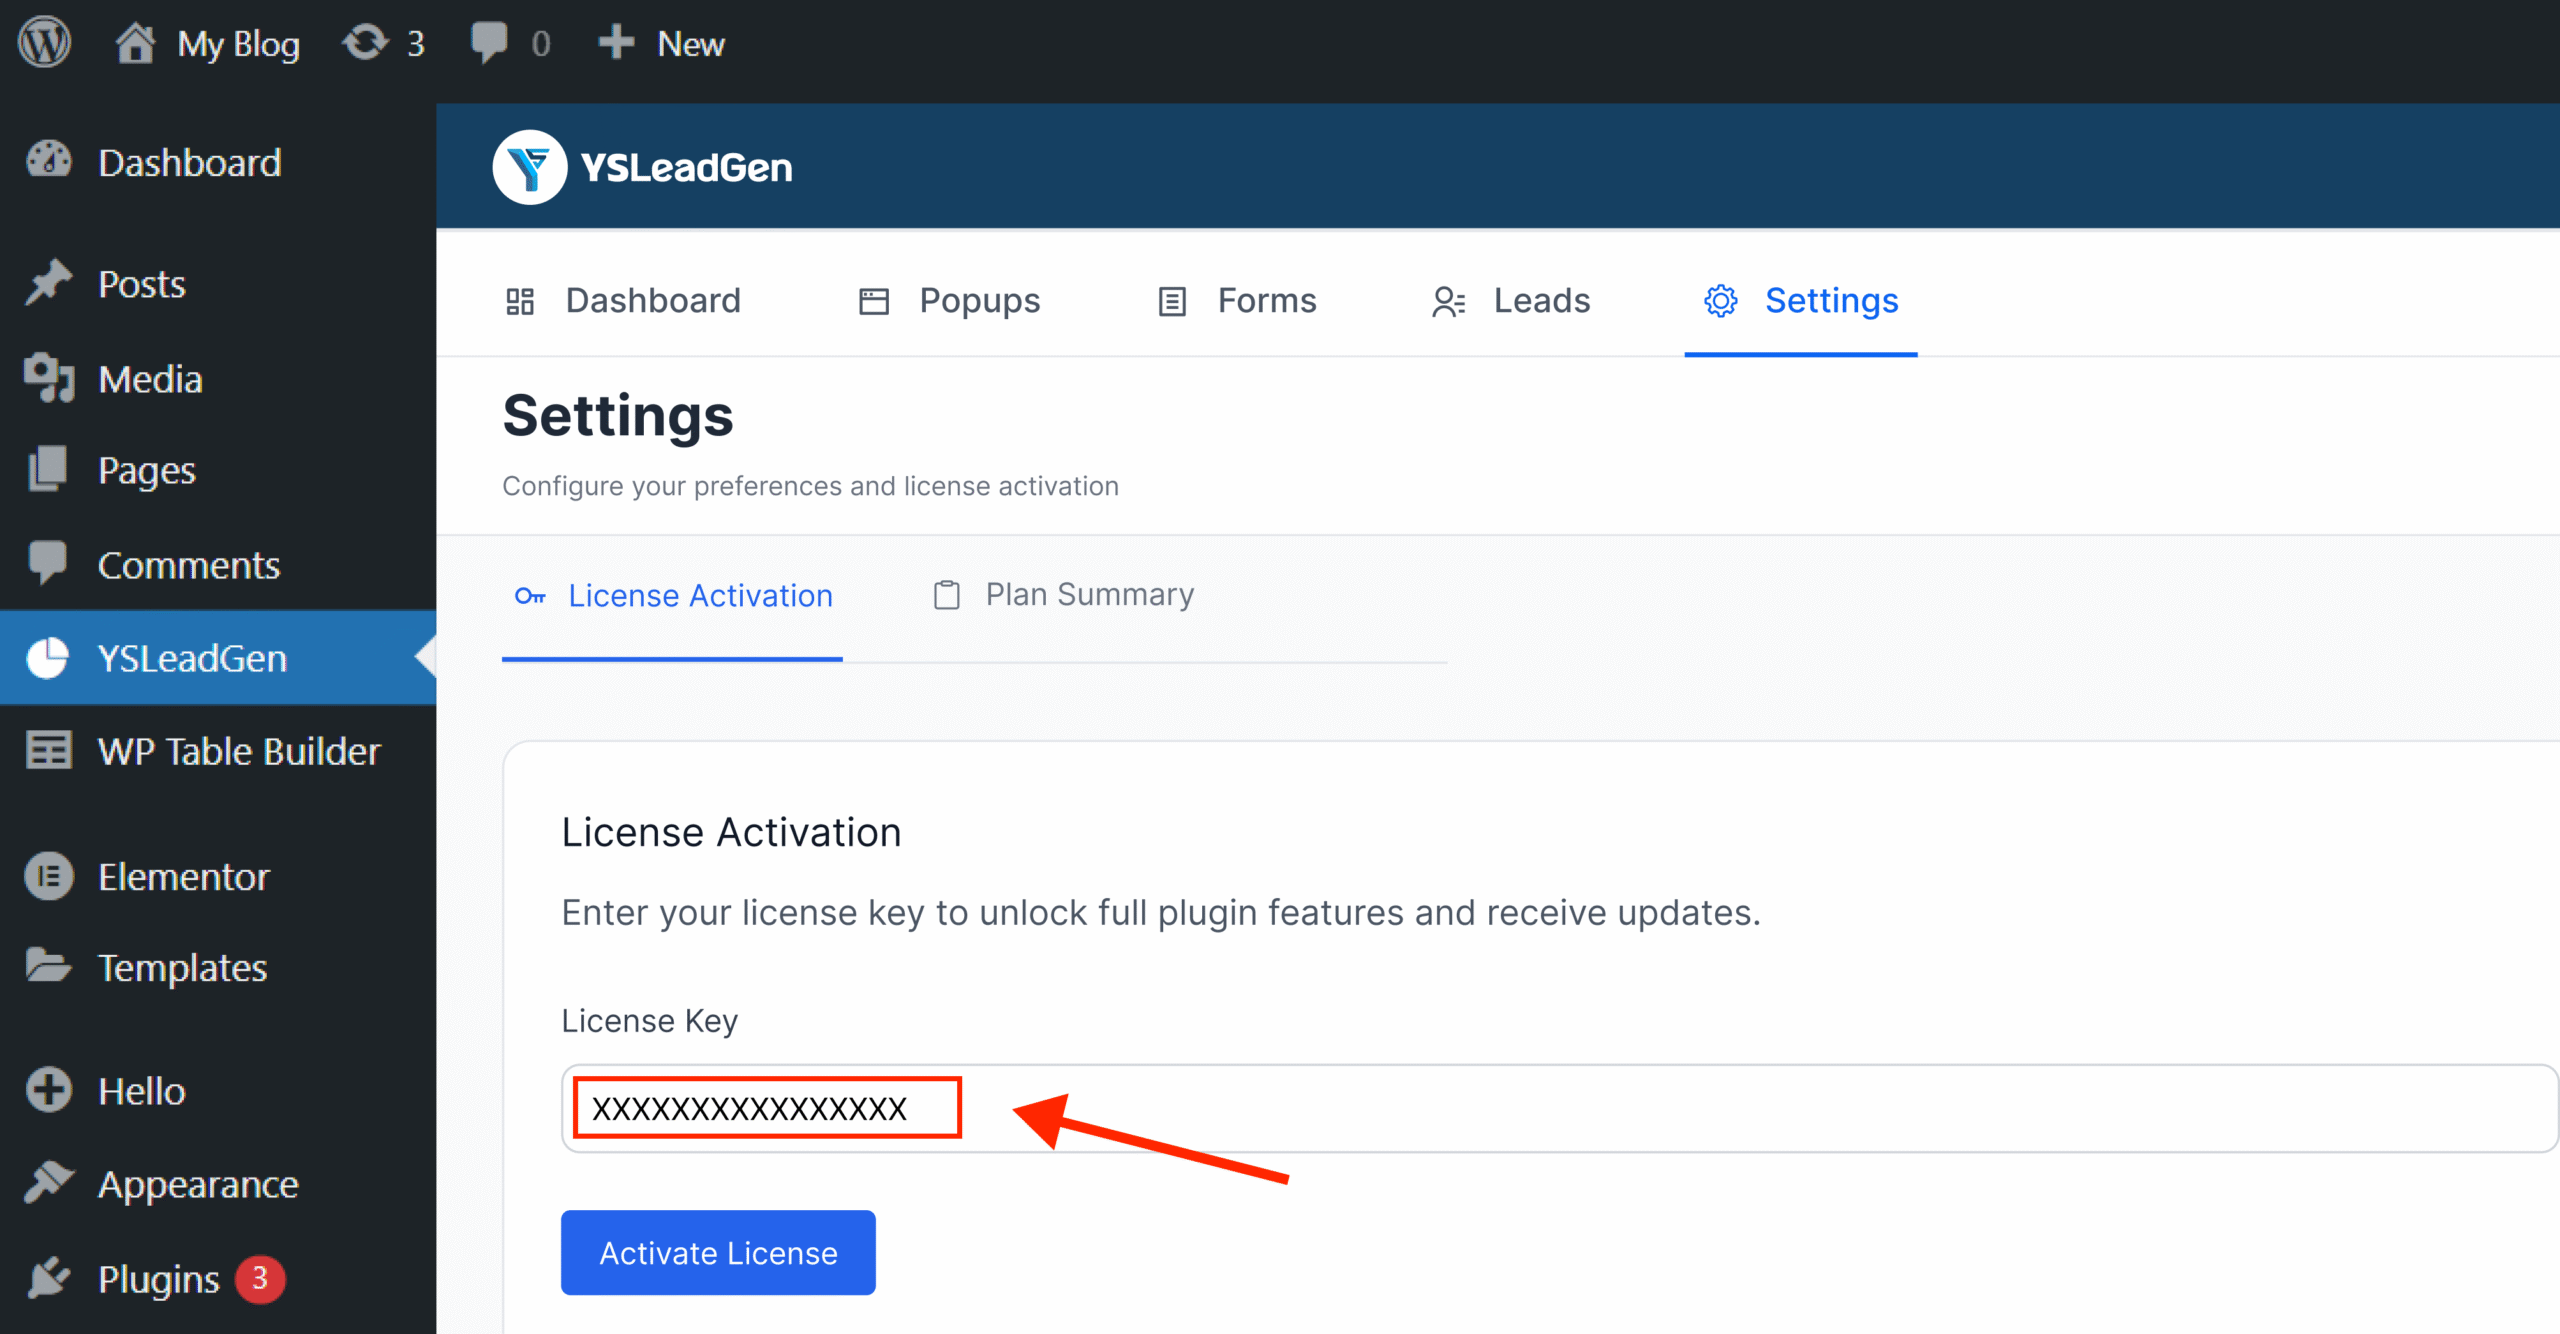The image size is (2560, 1334).
Task: Click the 'License Key' field label
Action: pos(649,1020)
